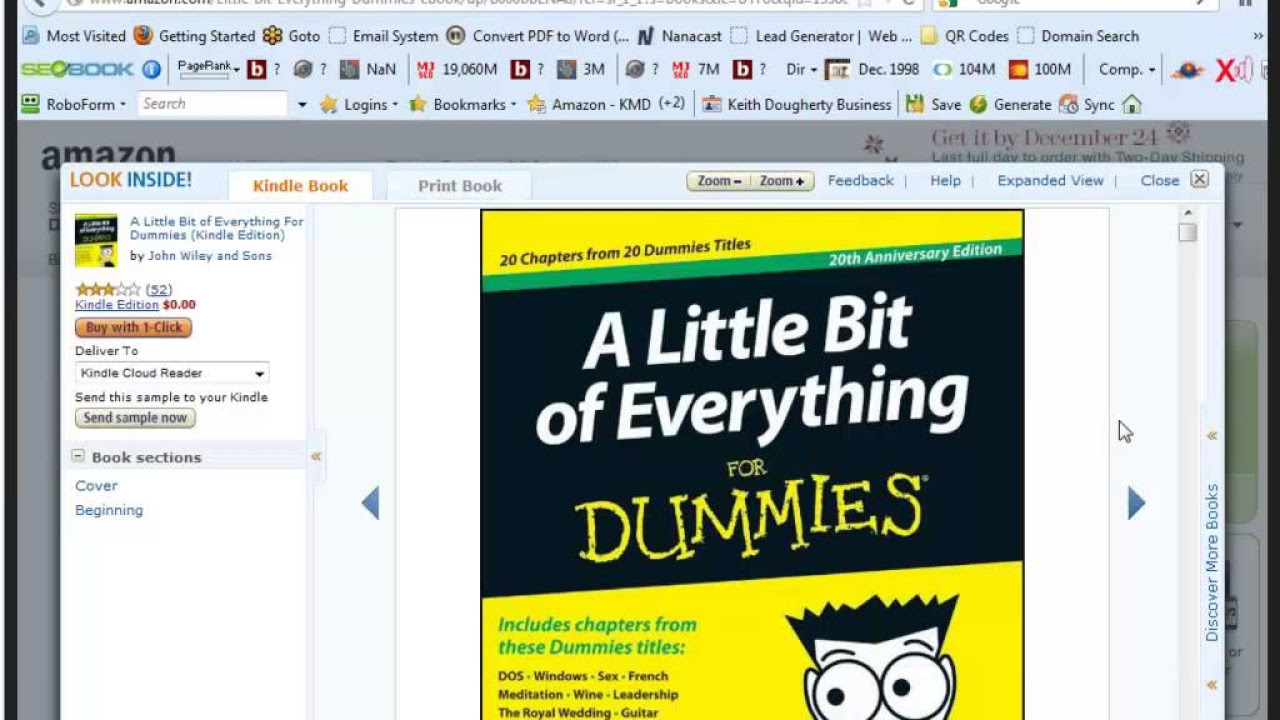Screen dimensions: 1280x720
Task: Open the RoboForm search dropdown arrow
Action: (302, 104)
